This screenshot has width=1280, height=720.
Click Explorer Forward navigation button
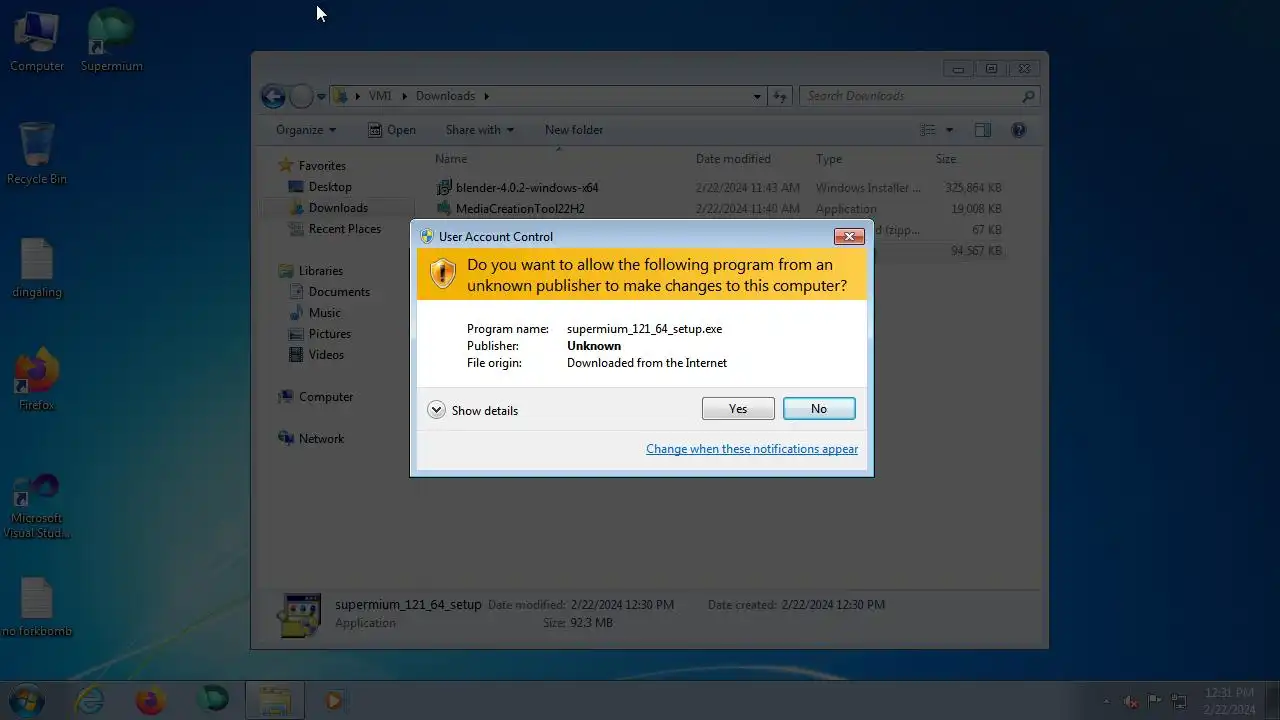301,96
